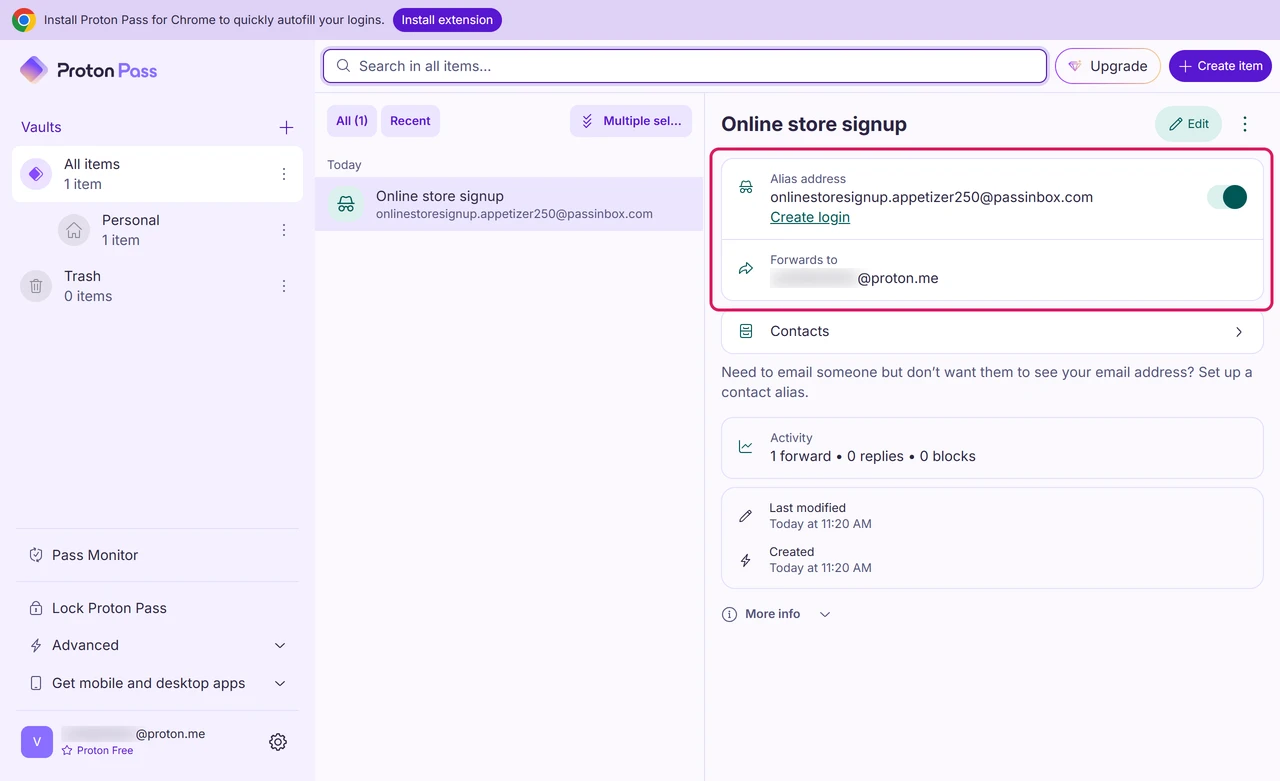Open the Trash vault

click(157, 286)
